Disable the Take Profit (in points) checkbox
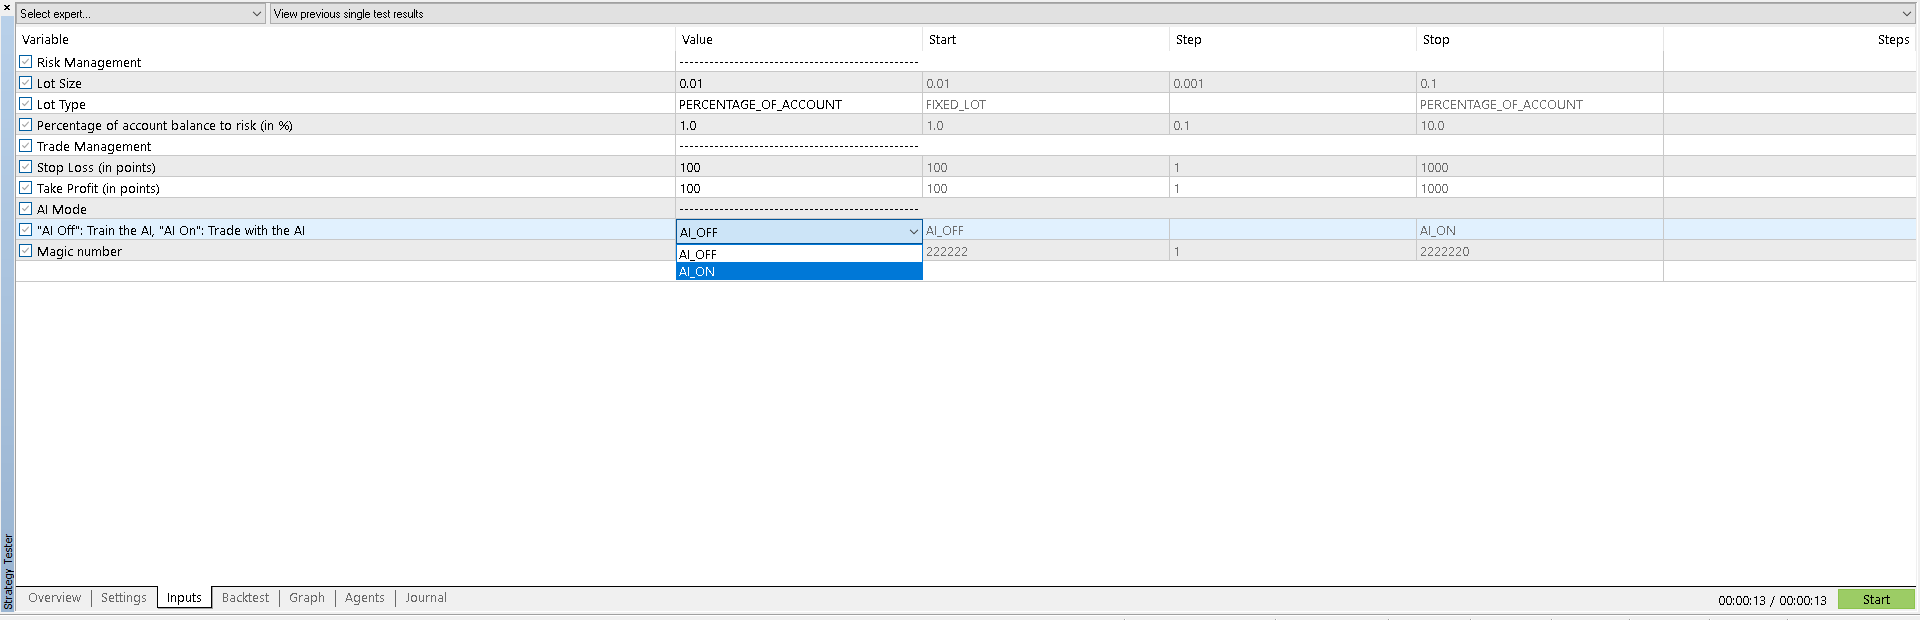Viewport: 1920px width, 620px height. tap(26, 188)
